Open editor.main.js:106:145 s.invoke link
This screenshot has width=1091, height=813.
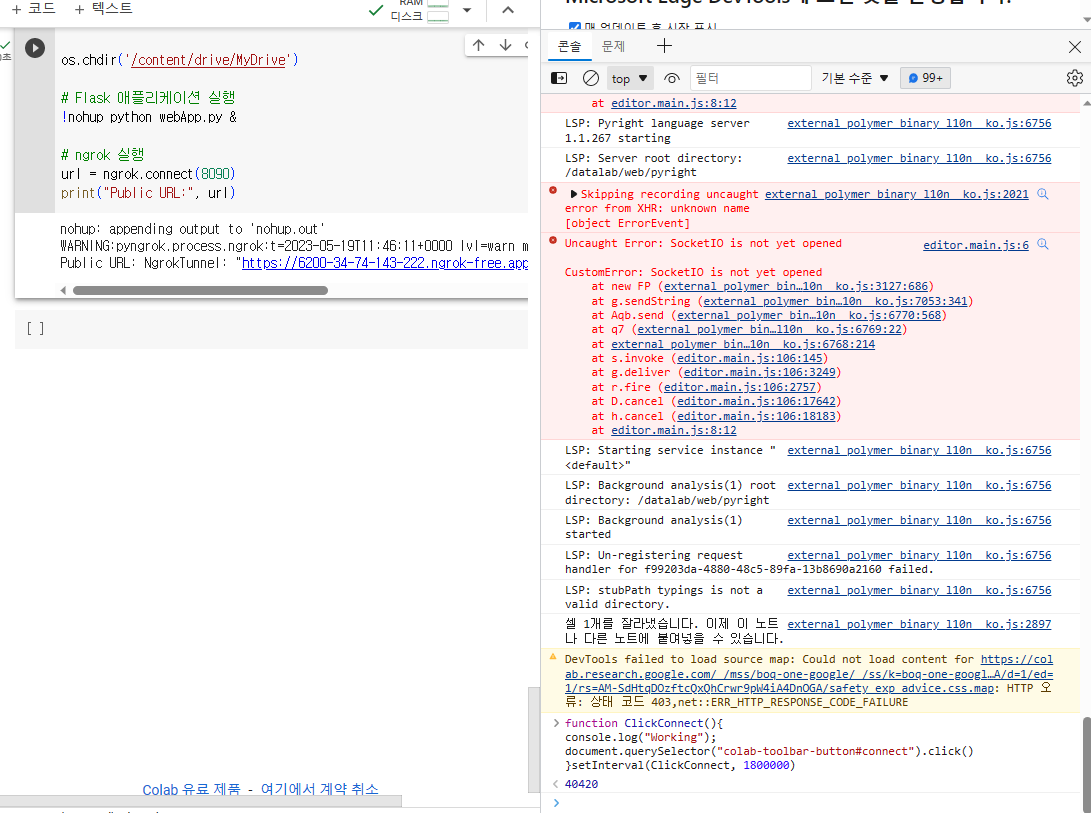(x=749, y=358)
